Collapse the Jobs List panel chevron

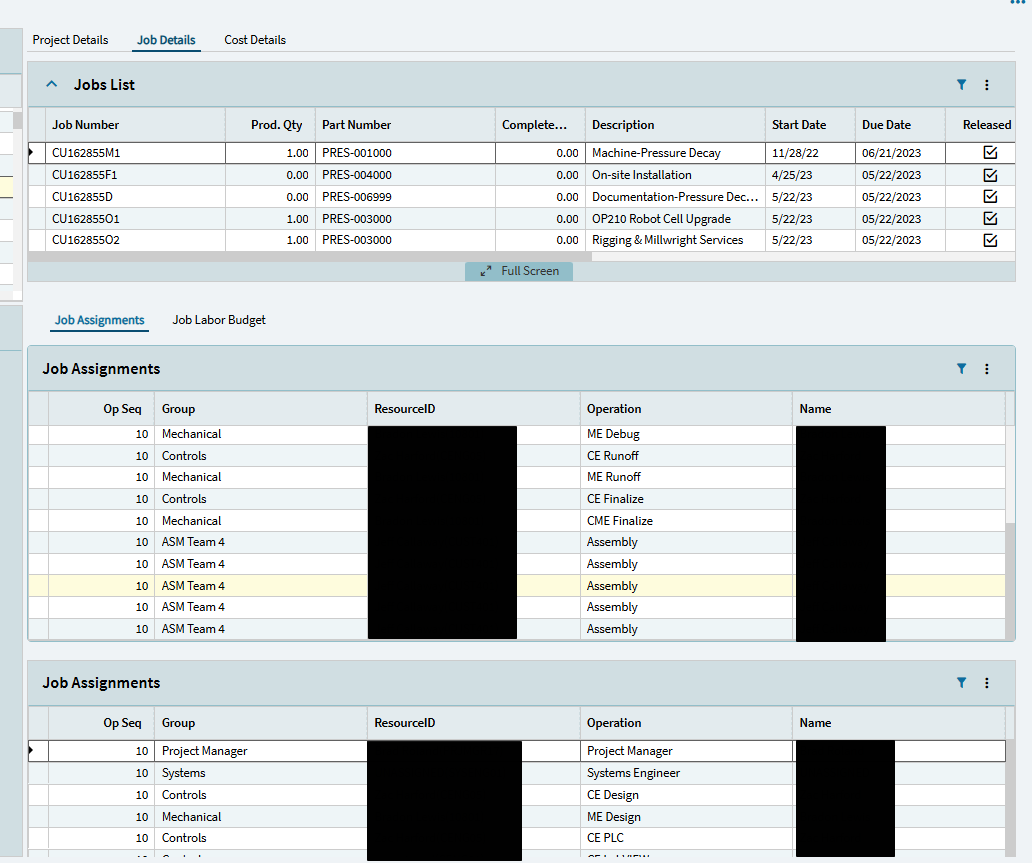pyautogui.click(x=52, y=85)
